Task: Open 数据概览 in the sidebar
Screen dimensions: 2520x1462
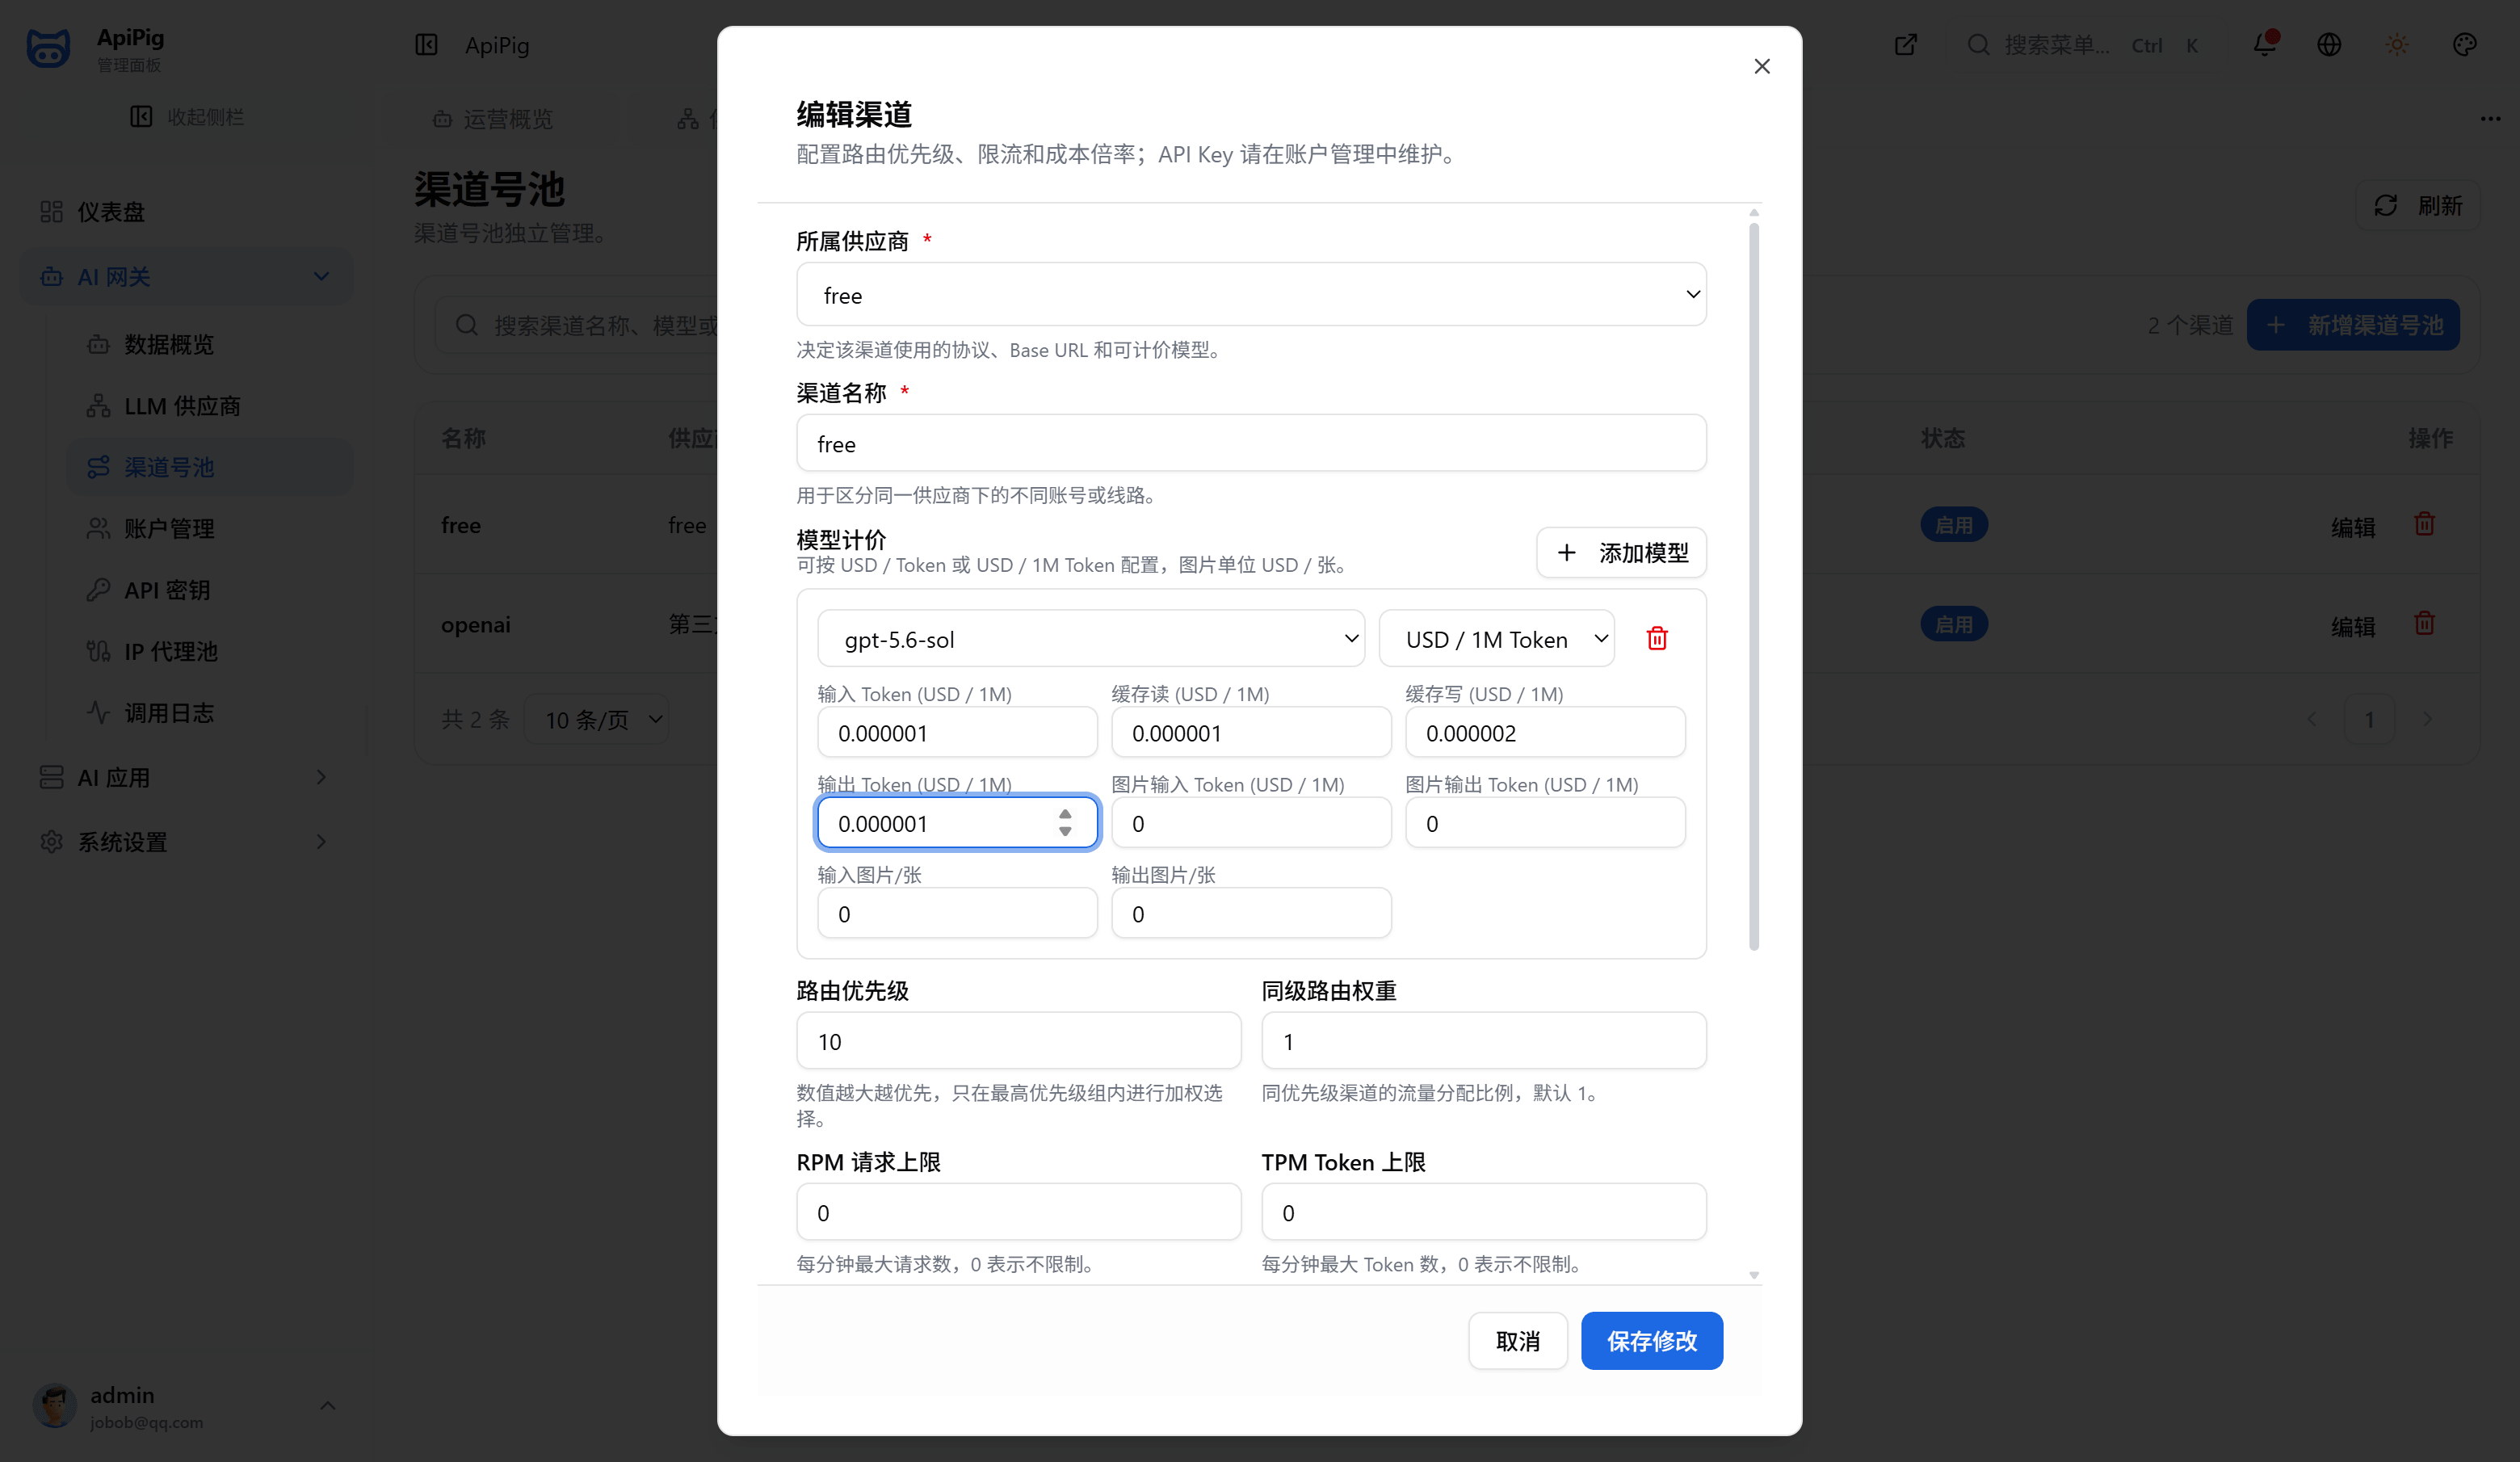Action: (x=209, y=344)
